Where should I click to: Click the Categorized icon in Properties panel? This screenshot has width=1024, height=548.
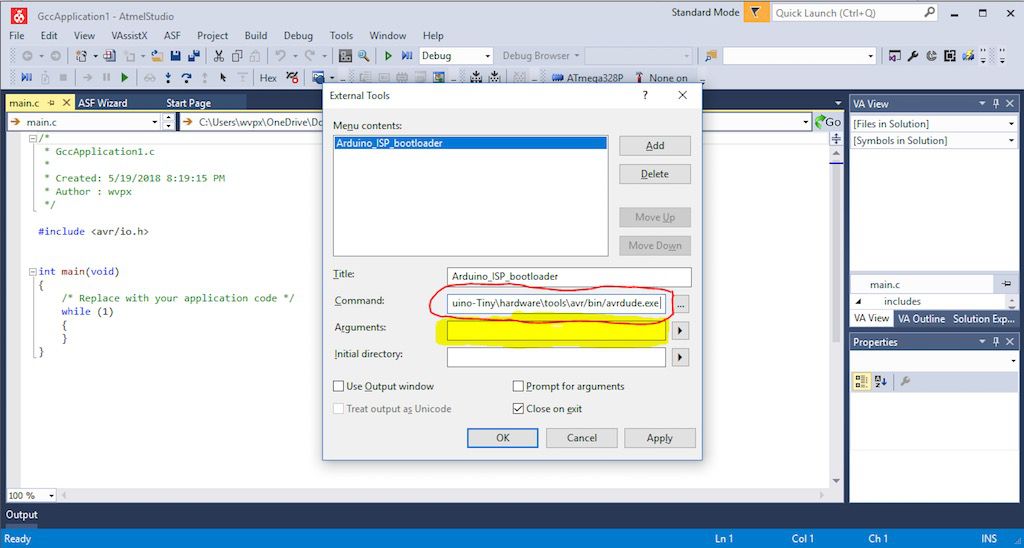click(862, 381)
